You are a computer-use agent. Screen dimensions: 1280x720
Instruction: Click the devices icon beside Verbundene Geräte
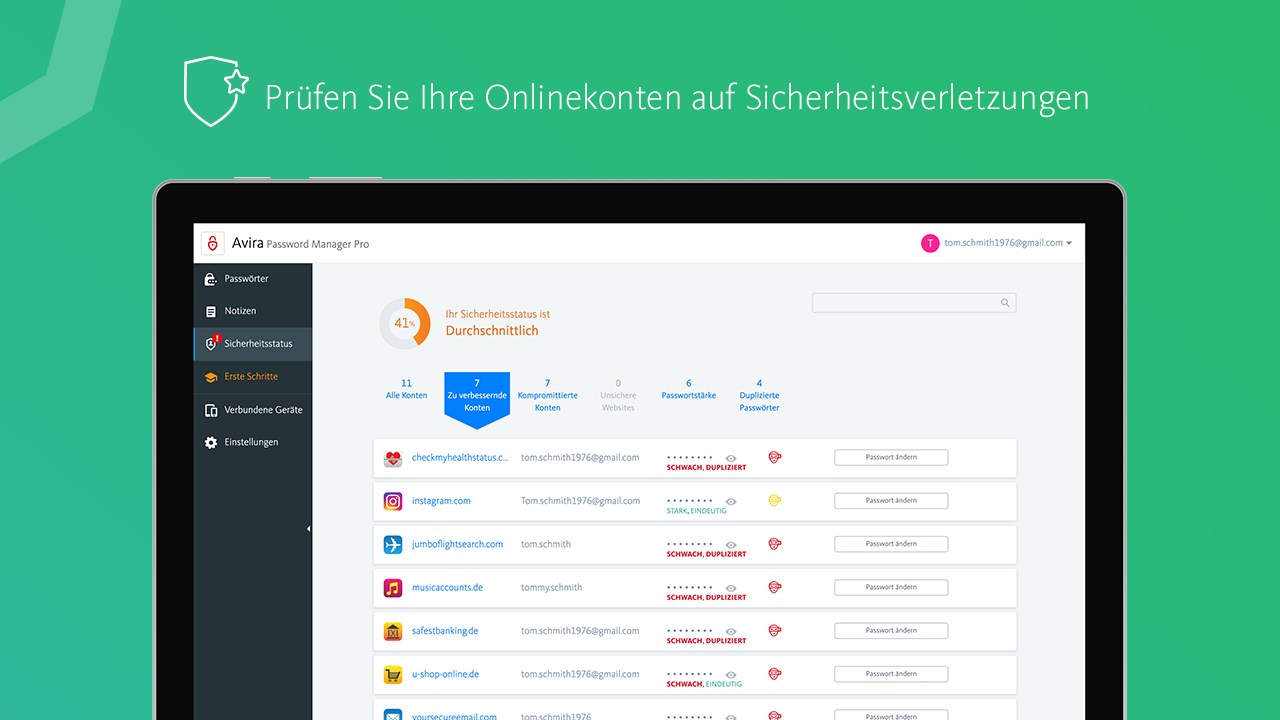[211, 410]
